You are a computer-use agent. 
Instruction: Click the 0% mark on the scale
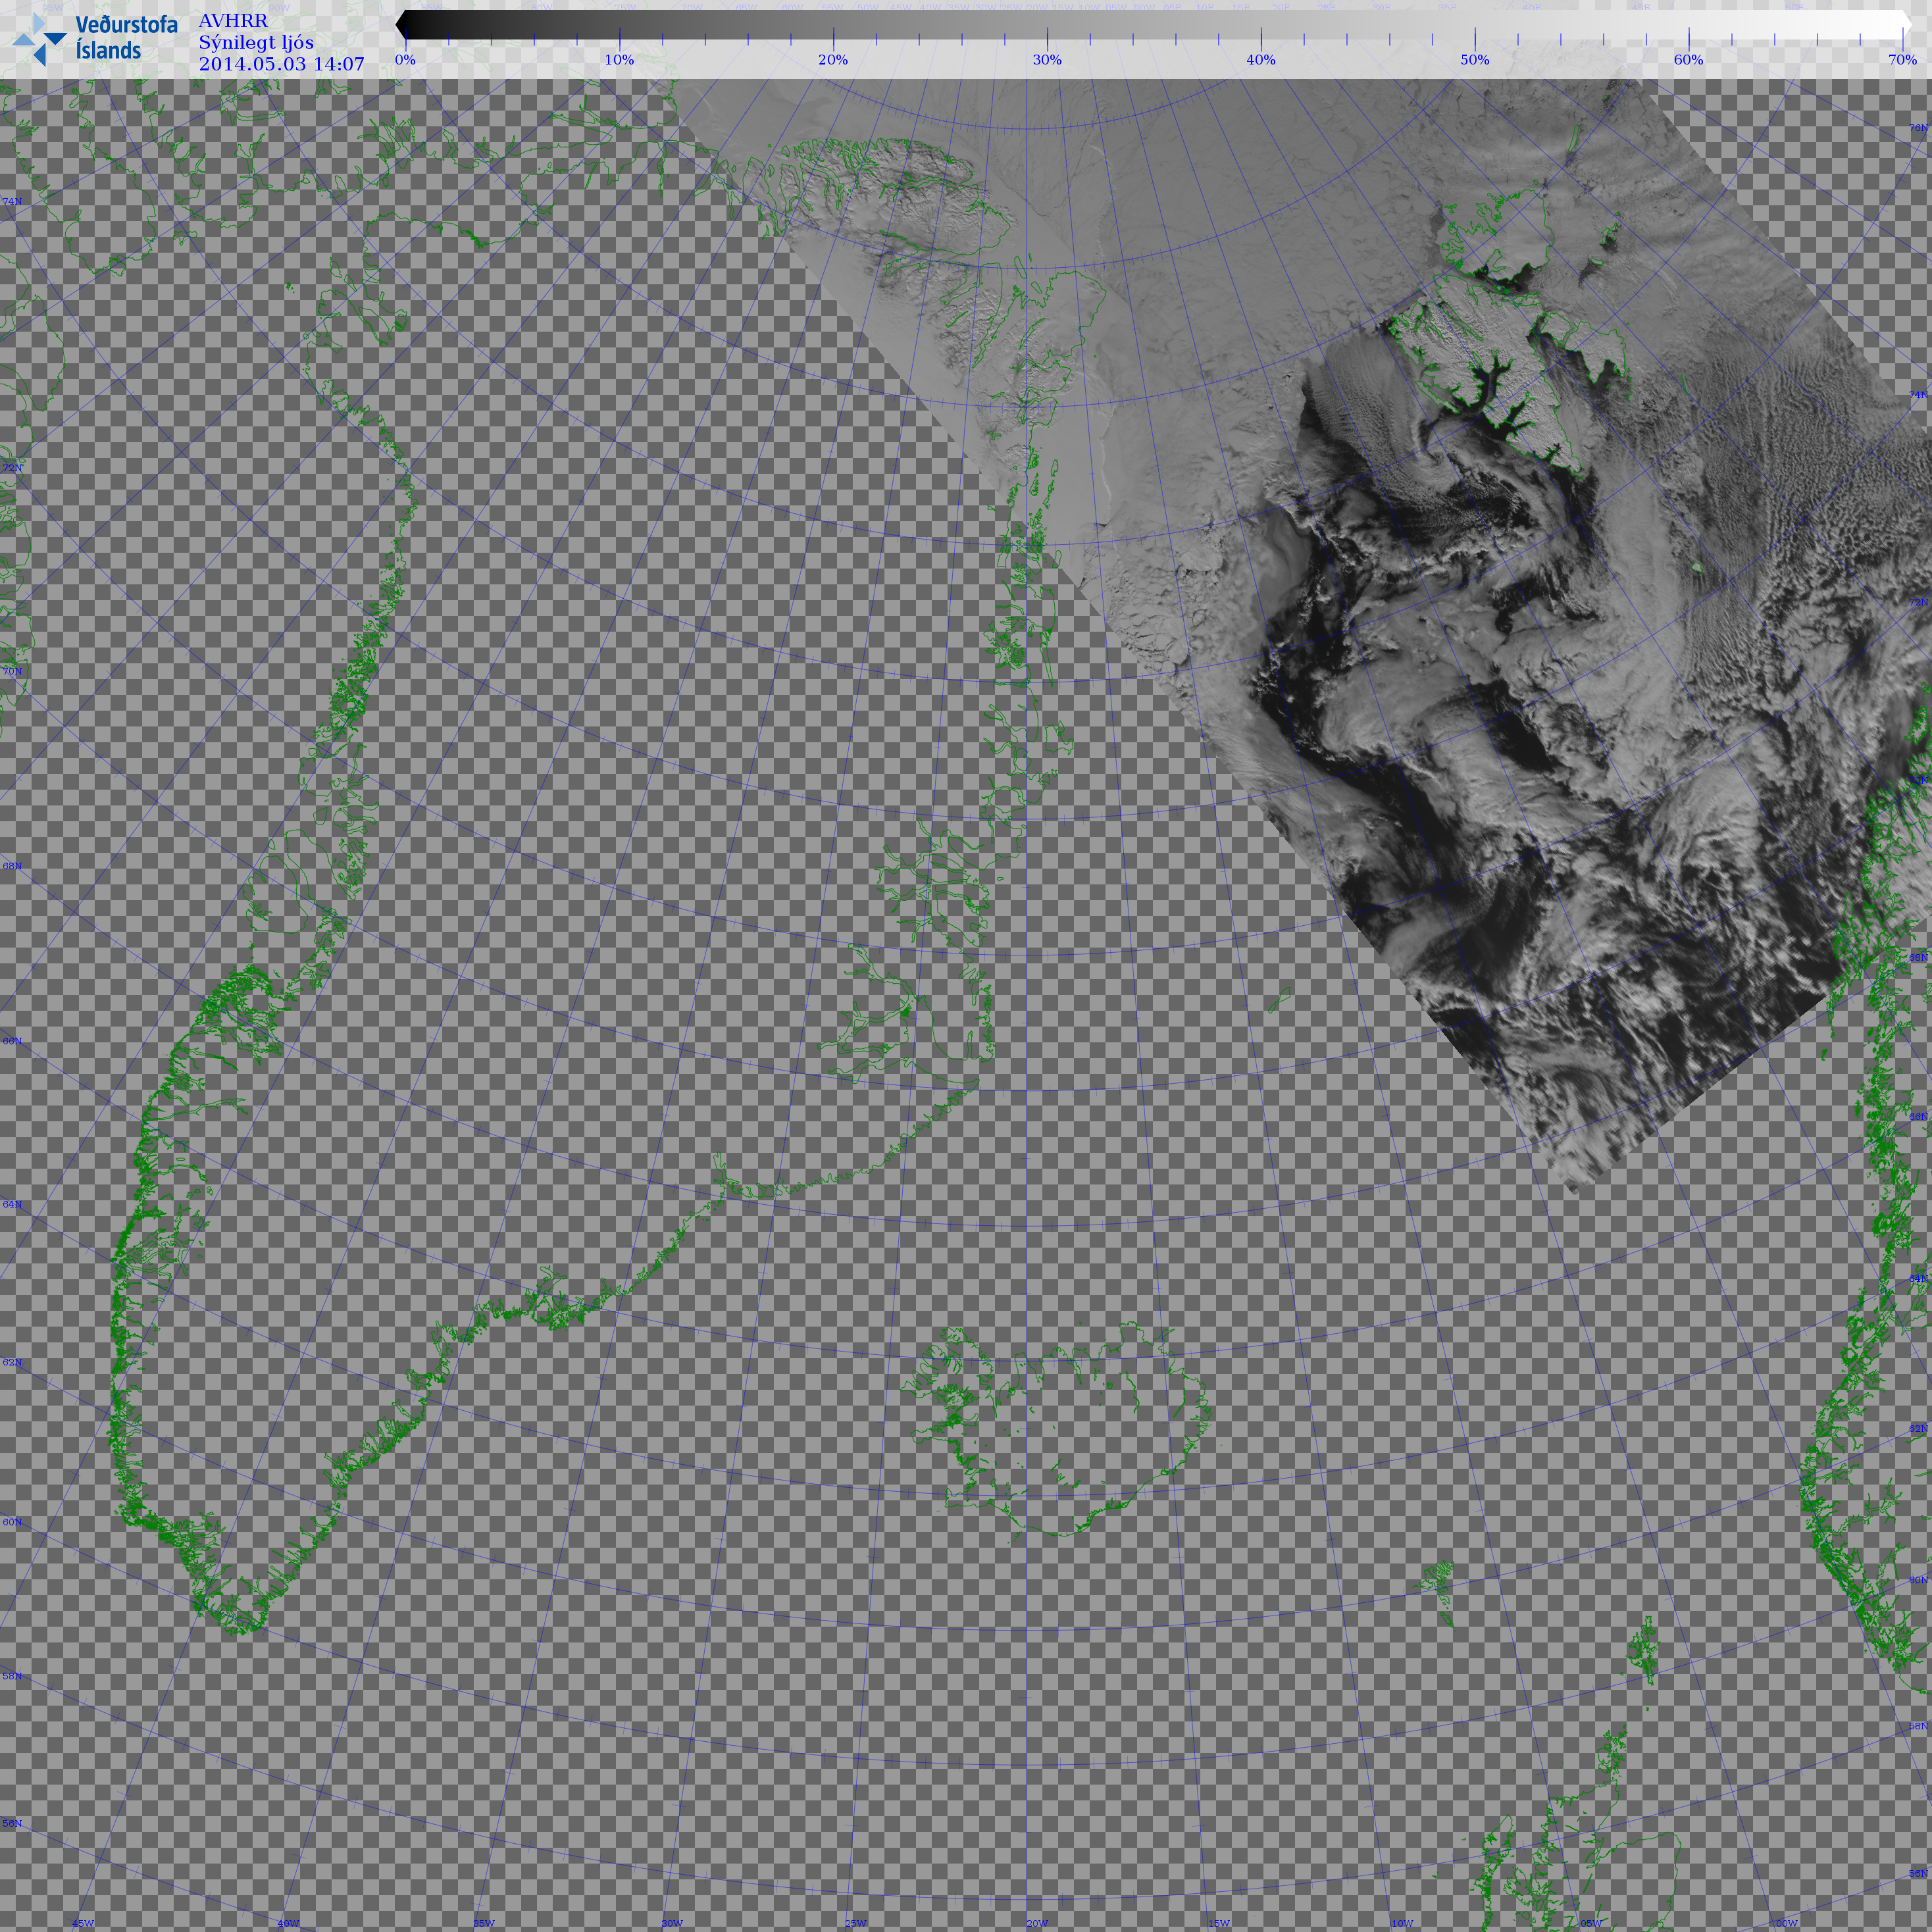coord(405,60)
